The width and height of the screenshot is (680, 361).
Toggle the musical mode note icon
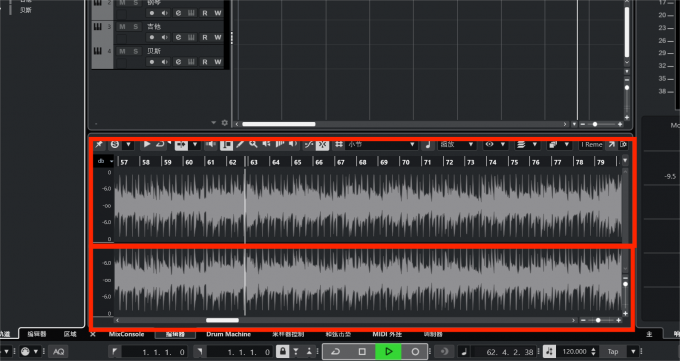click(428, 144)
